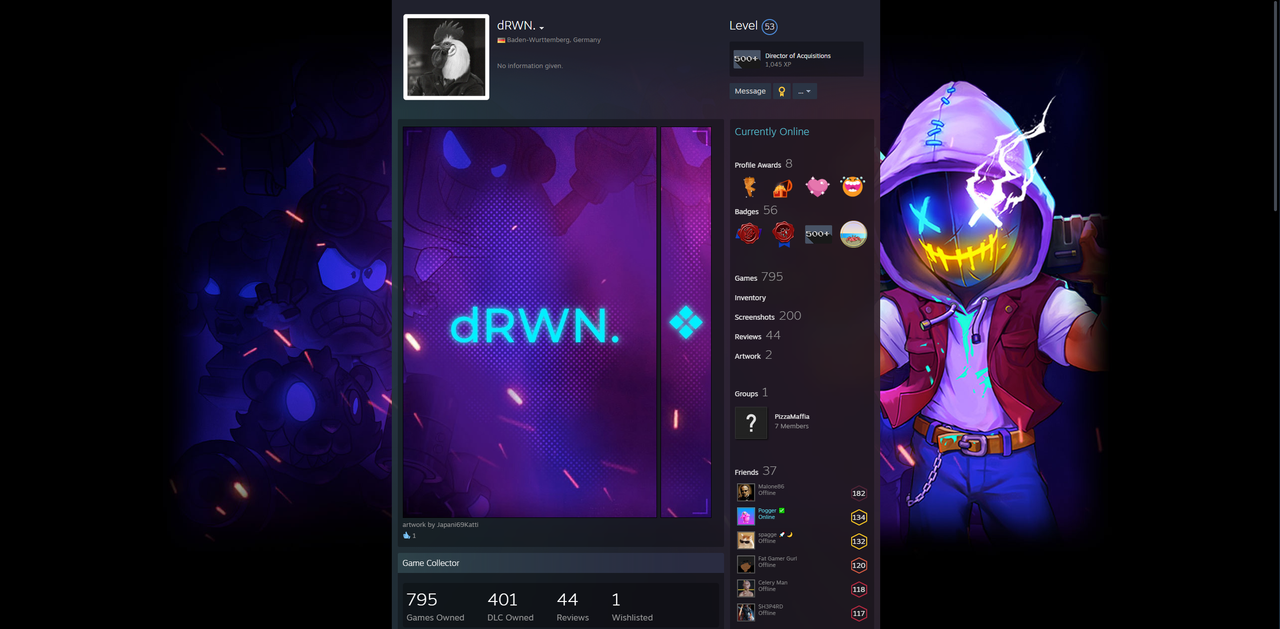Open the Artwork 2 link
Viewport: 1280px width, 629px height.
click(753, 355)
